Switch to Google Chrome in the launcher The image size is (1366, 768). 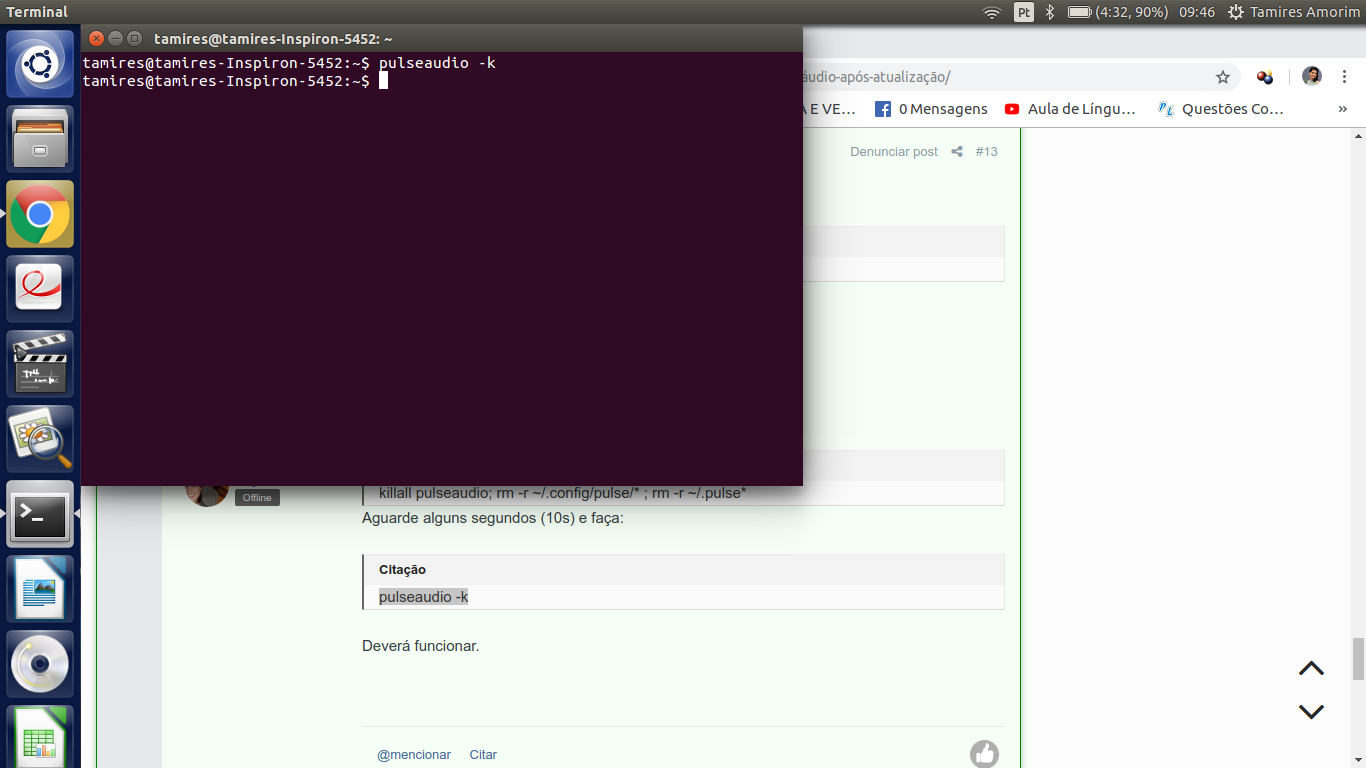point(40,214)
